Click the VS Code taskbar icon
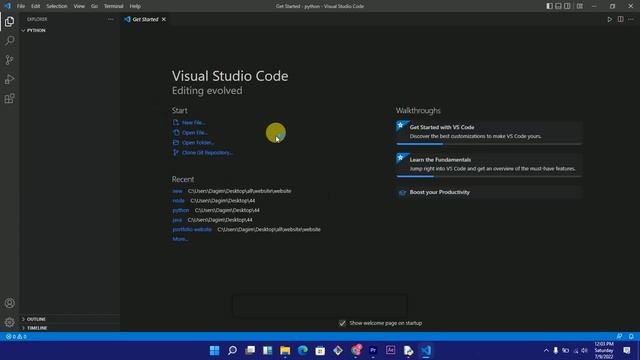The image size is (640, 360). (426, 351)
